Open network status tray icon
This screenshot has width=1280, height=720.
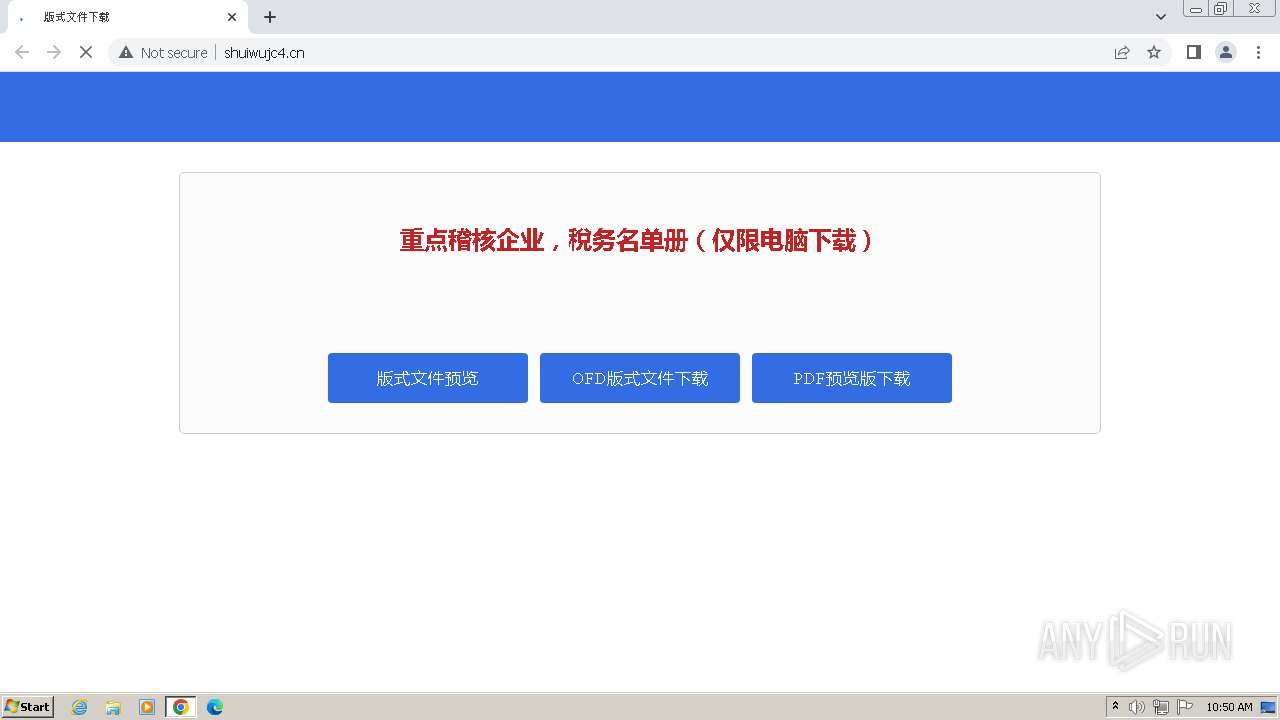pos(1161,707)
